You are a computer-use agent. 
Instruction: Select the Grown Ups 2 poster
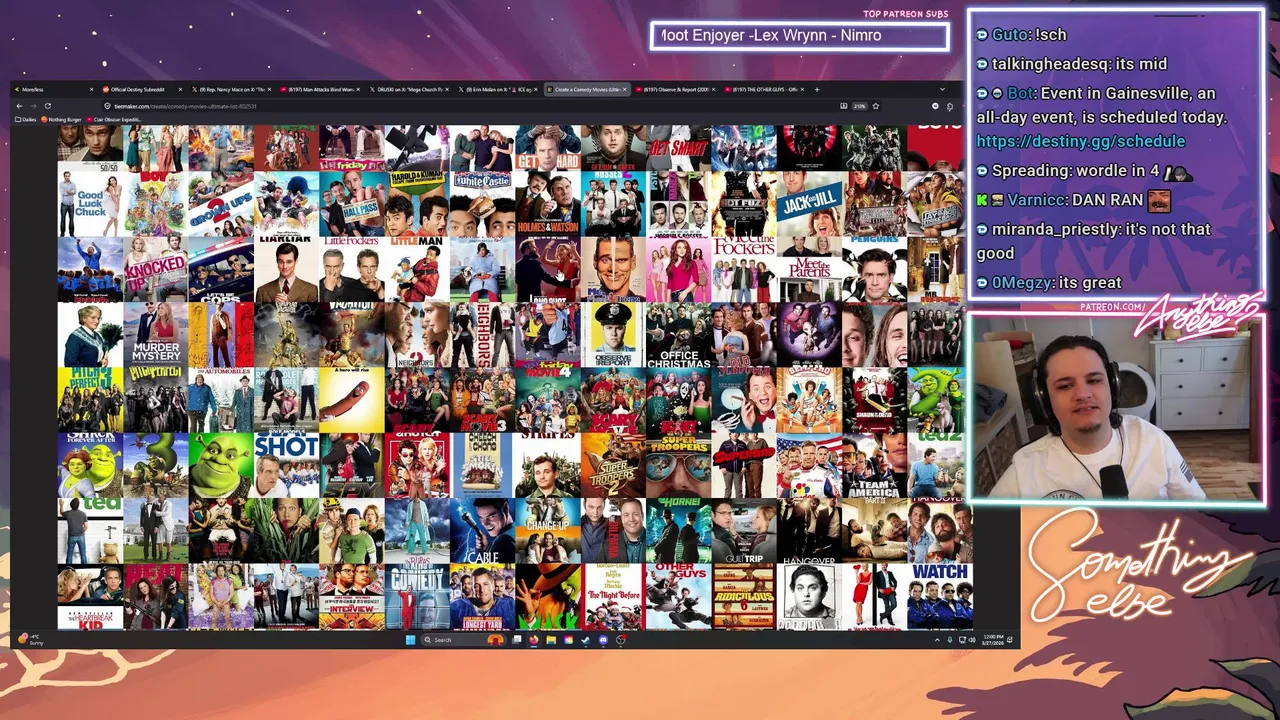(x=221, y=203)
